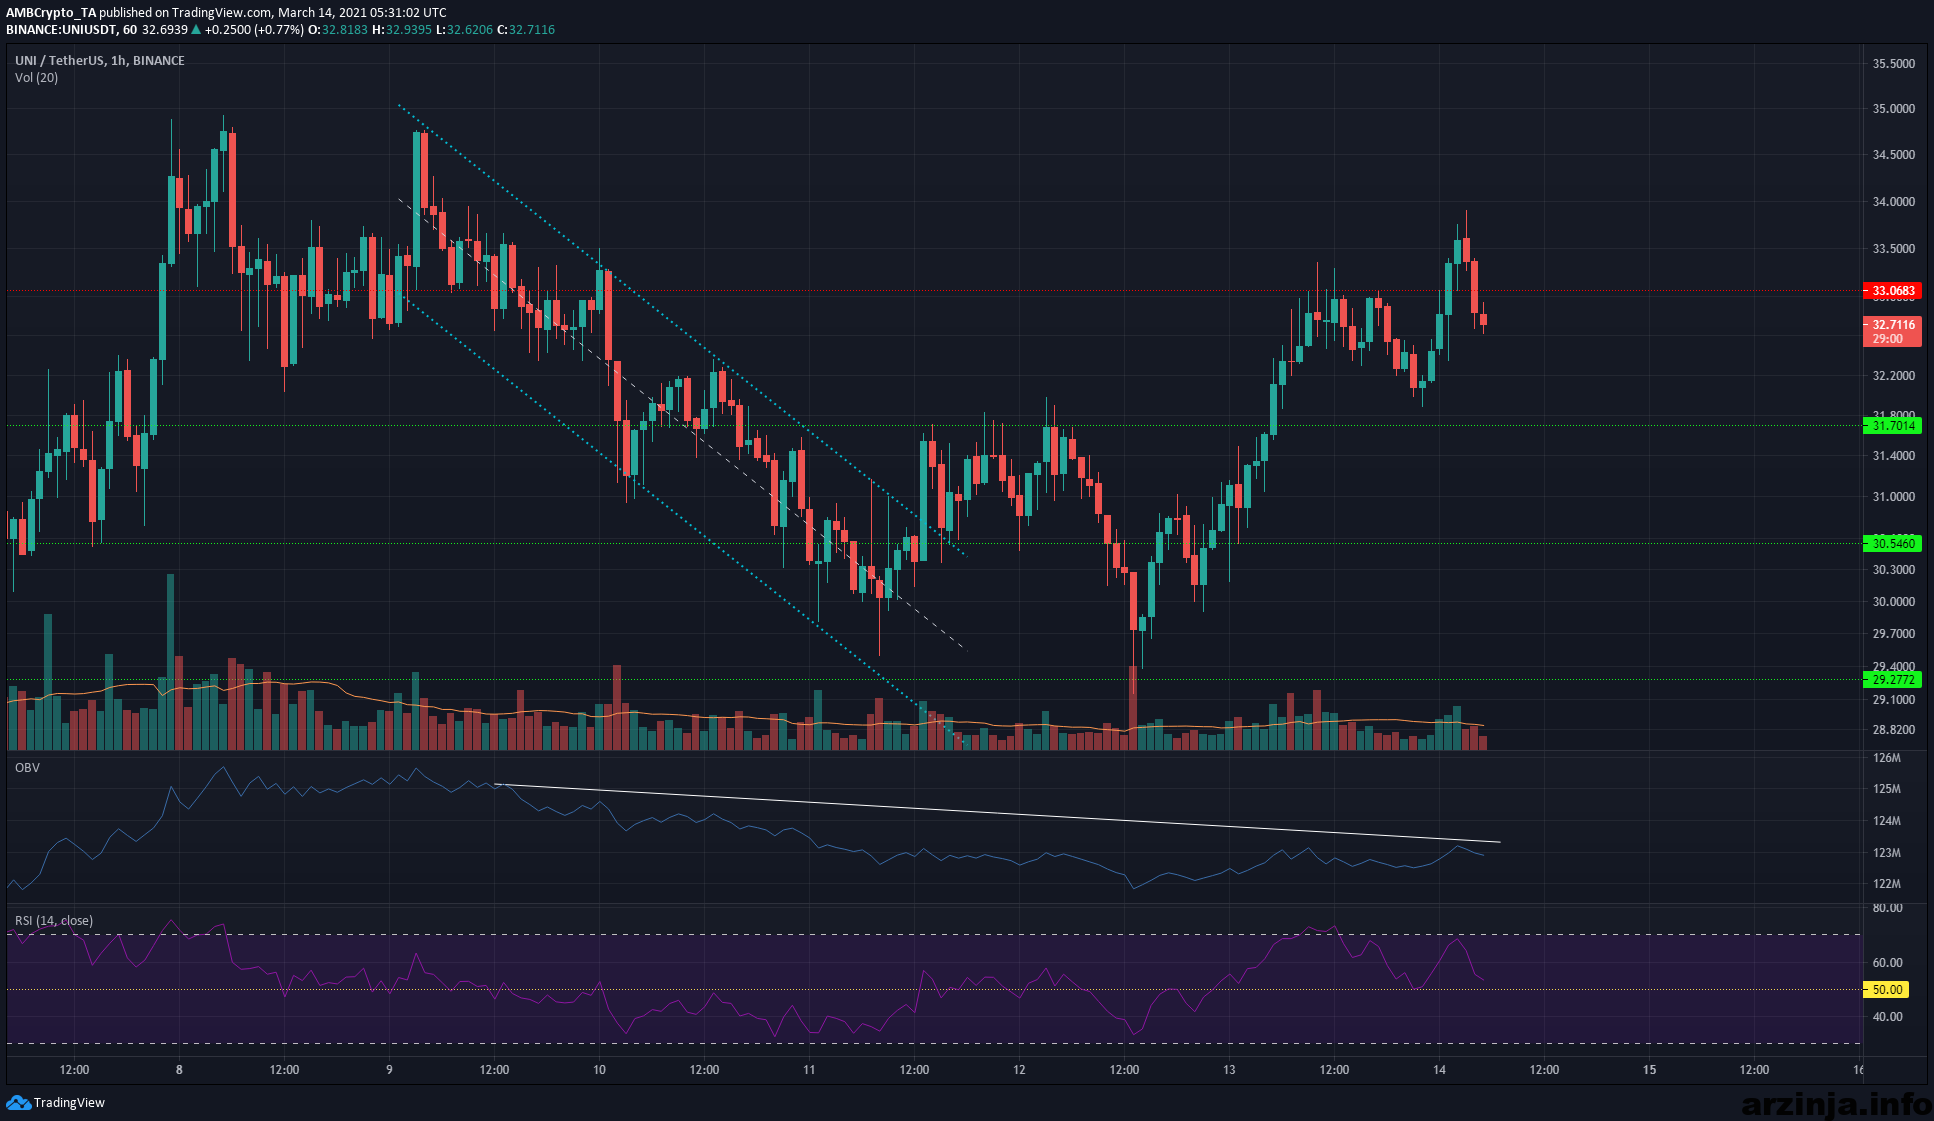This screenshot has width=1934, height=1121.
Task: Click date label 11 on time axis
Action: [x=809, y=1069]
